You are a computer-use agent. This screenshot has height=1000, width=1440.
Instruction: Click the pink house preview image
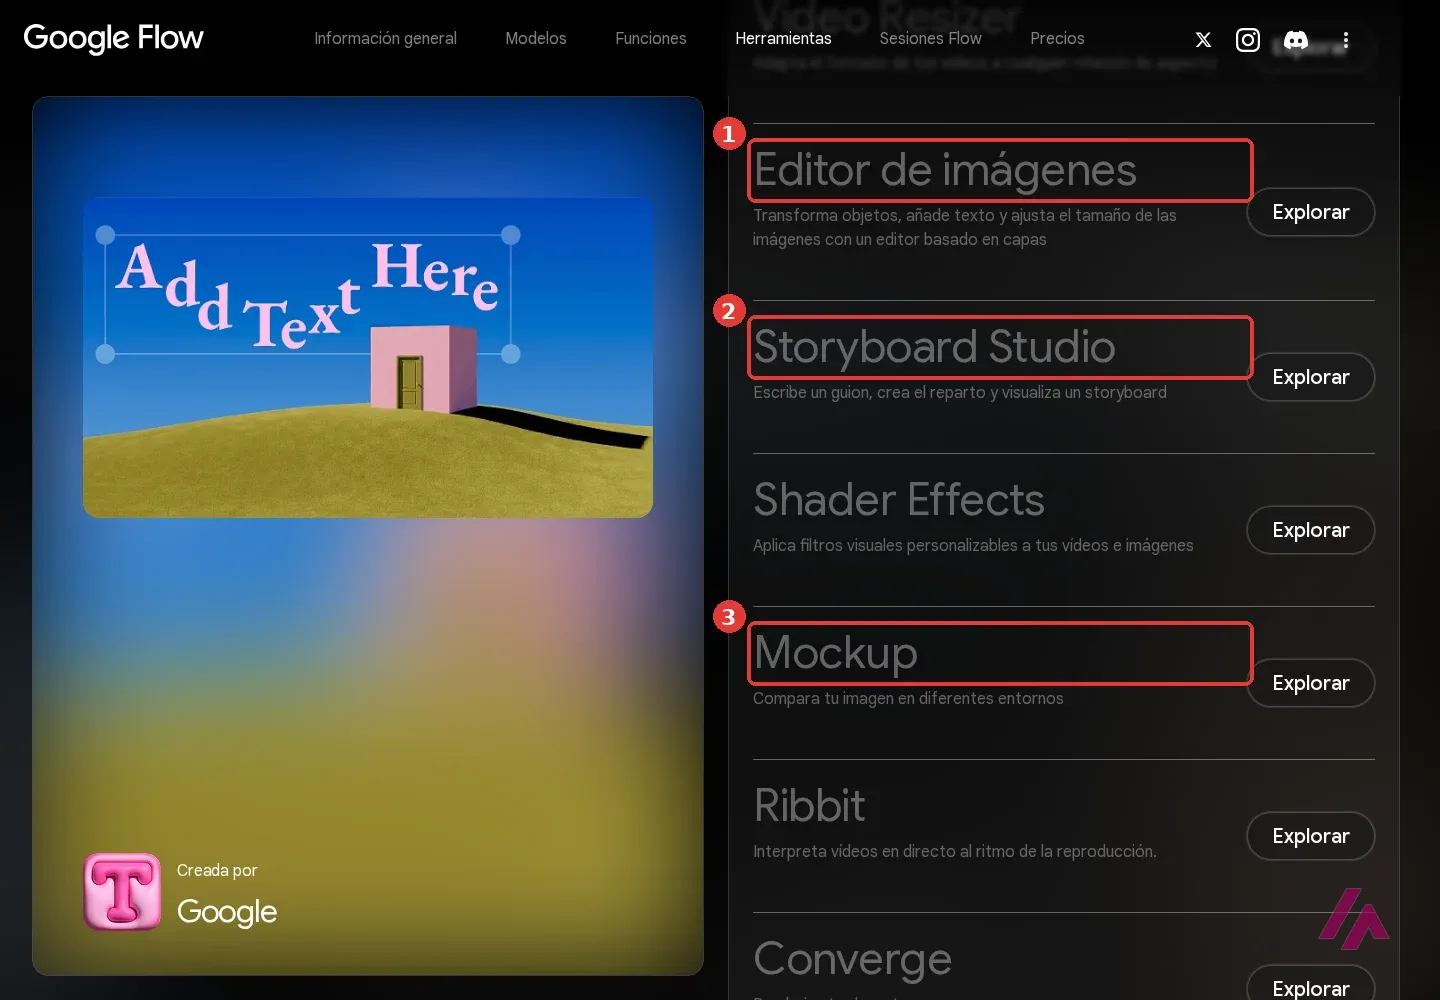point(368,357)
